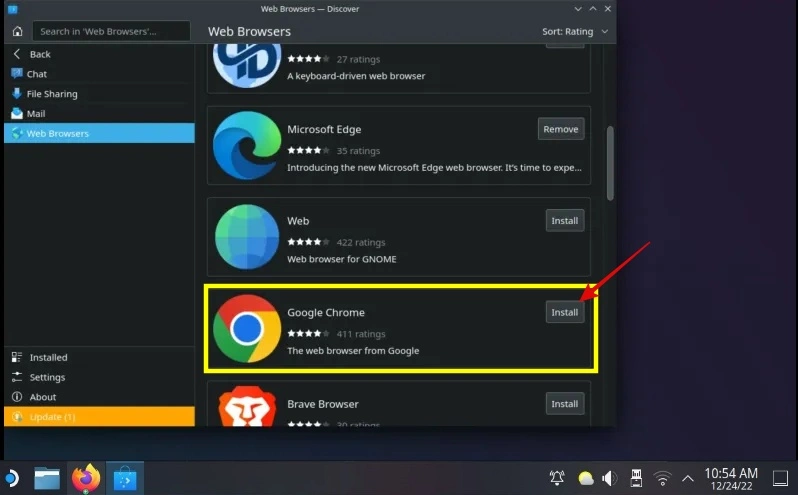Screen dimensions: 798x495
Task: Click the Google Chrome logo icon
Action: pos(247,329)
